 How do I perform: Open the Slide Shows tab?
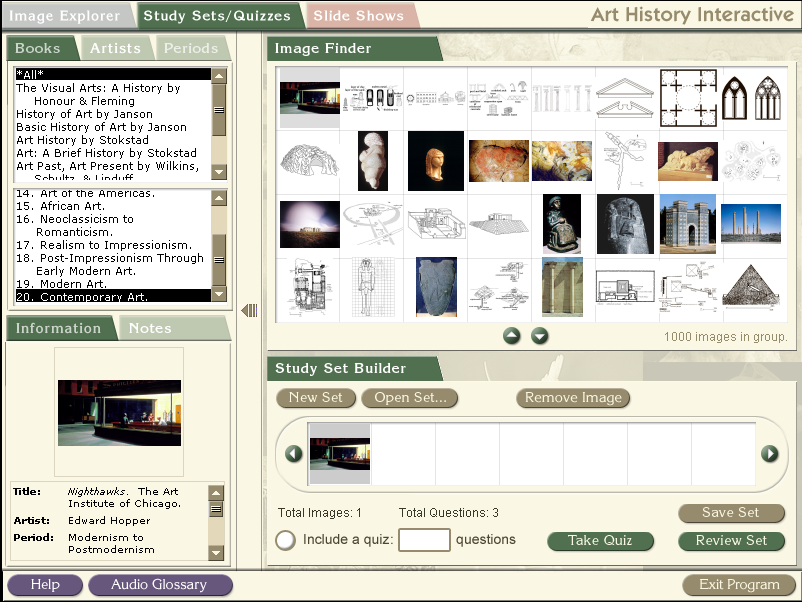(x=359, y=16)
